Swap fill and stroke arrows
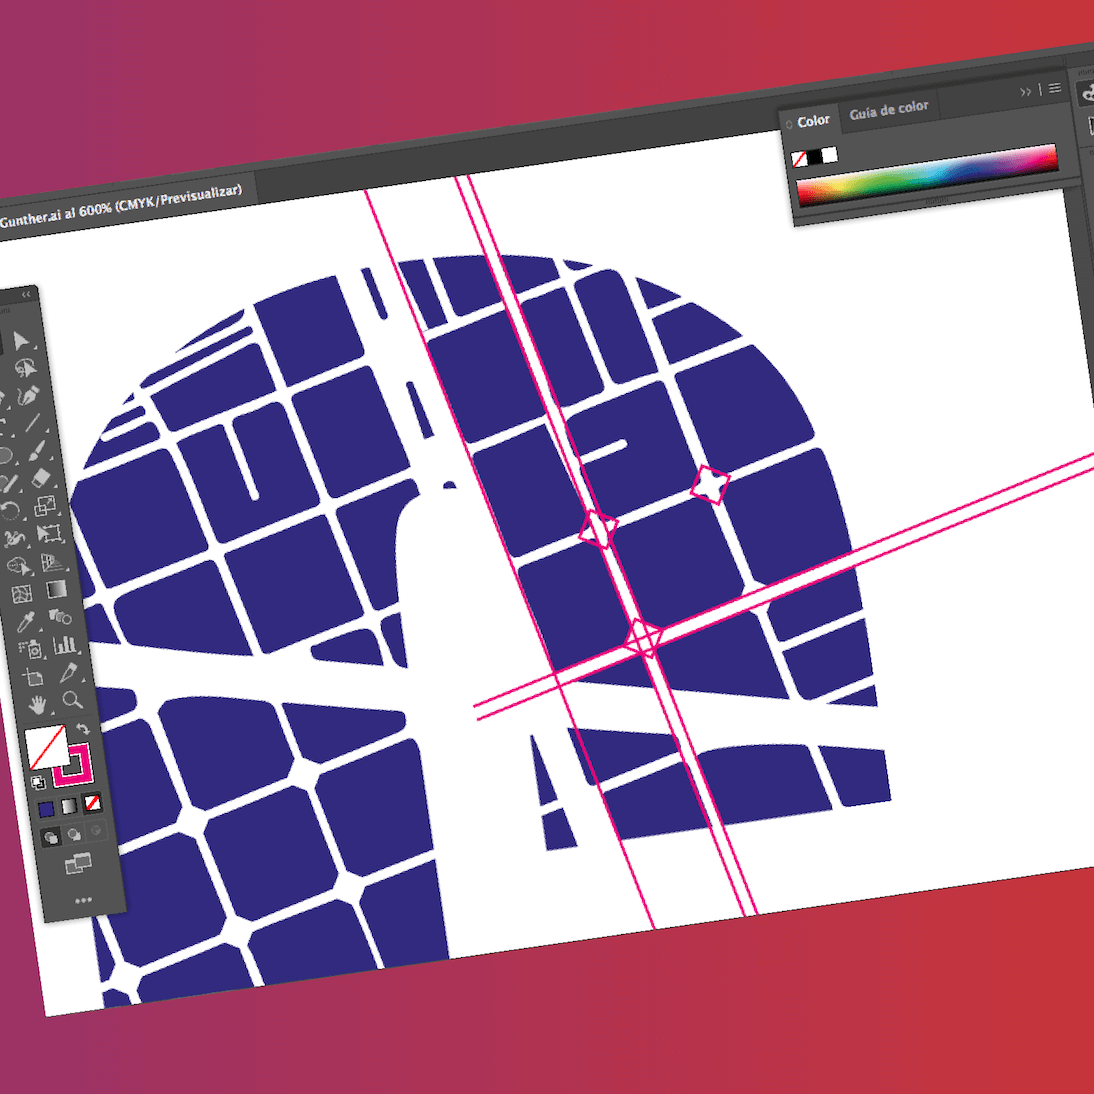This screenshot has height=1094, width=1094. 83,729
